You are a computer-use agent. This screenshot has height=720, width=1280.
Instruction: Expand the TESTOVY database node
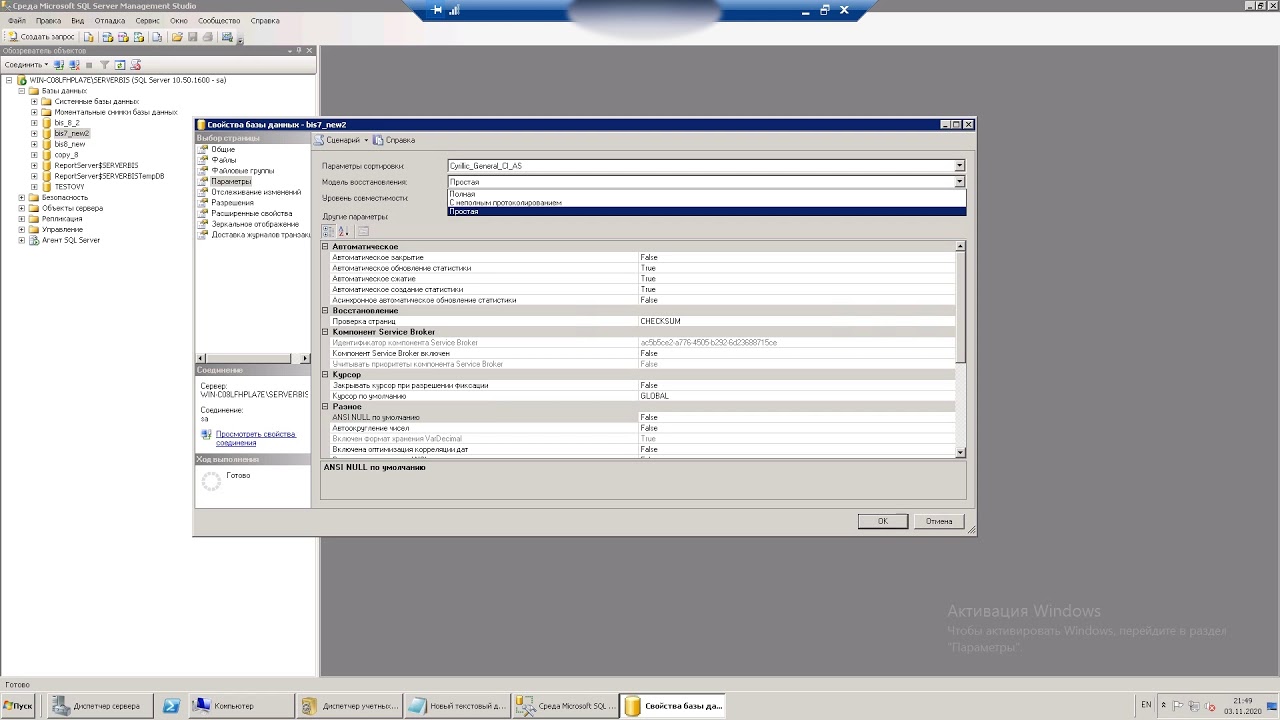34,187
